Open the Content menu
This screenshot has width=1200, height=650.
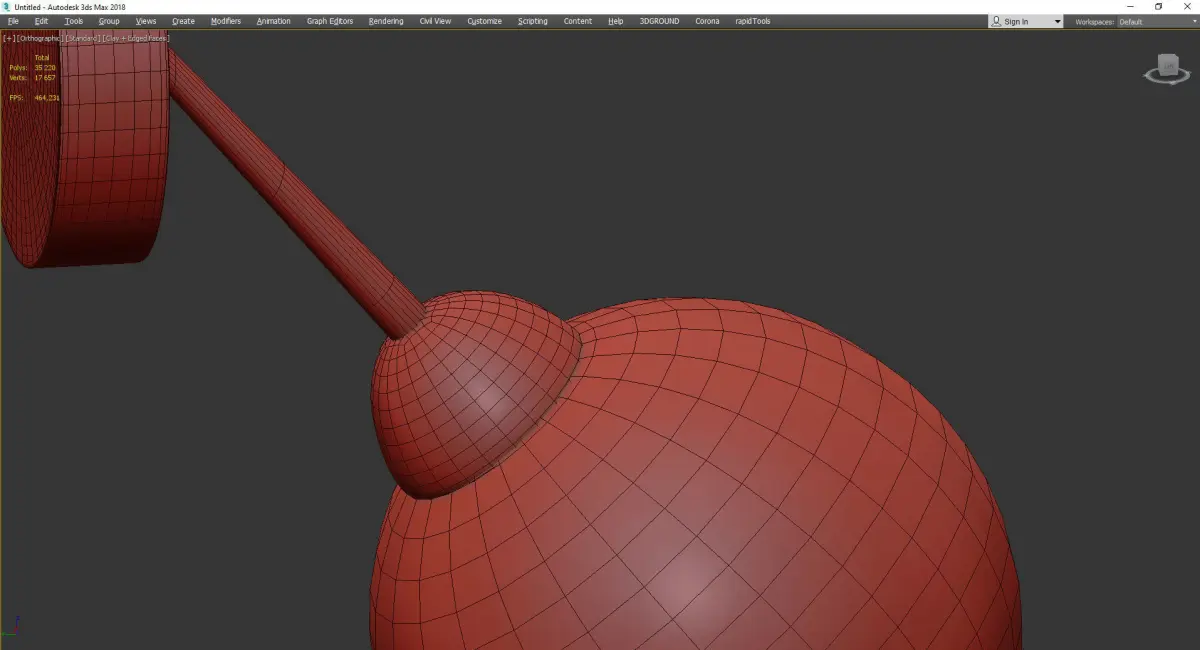(578, 21)
